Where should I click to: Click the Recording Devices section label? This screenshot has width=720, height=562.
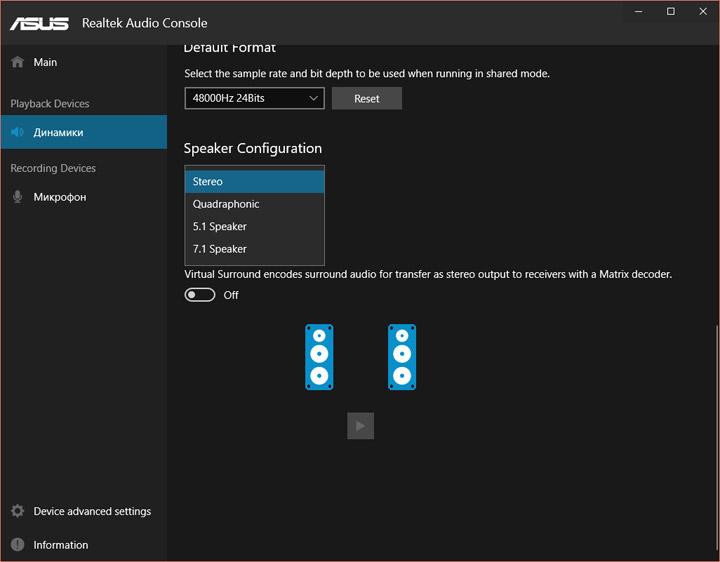[53, 169]
